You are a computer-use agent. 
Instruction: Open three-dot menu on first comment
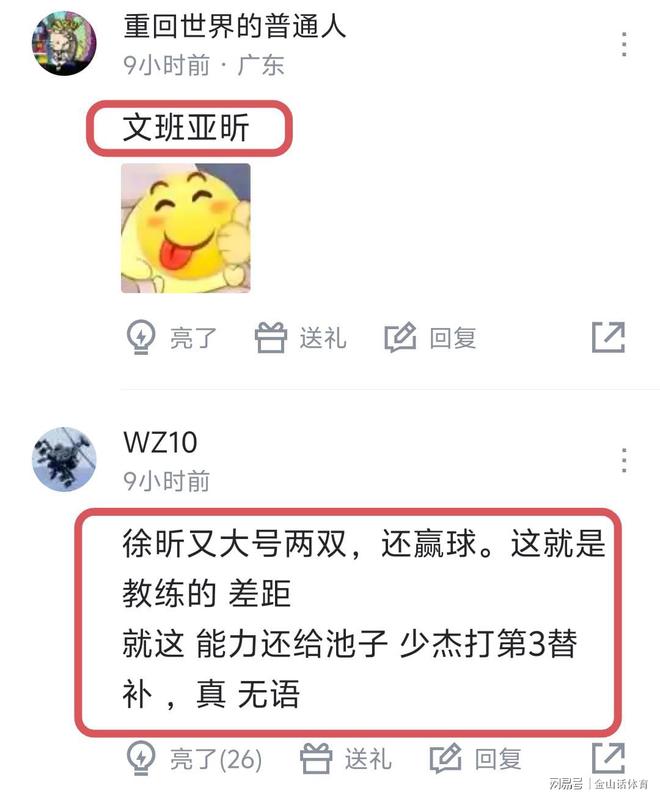[624, 44]
